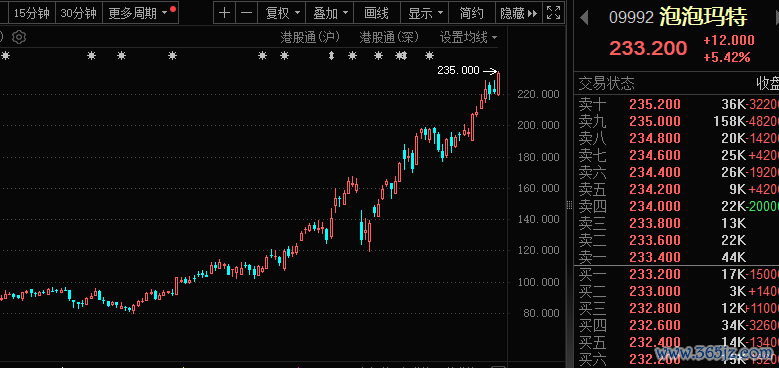Image resolution: width=779 pixels, height=368 pixels.
Task: Click the 220.000 axis label
Action: (538, 94)
